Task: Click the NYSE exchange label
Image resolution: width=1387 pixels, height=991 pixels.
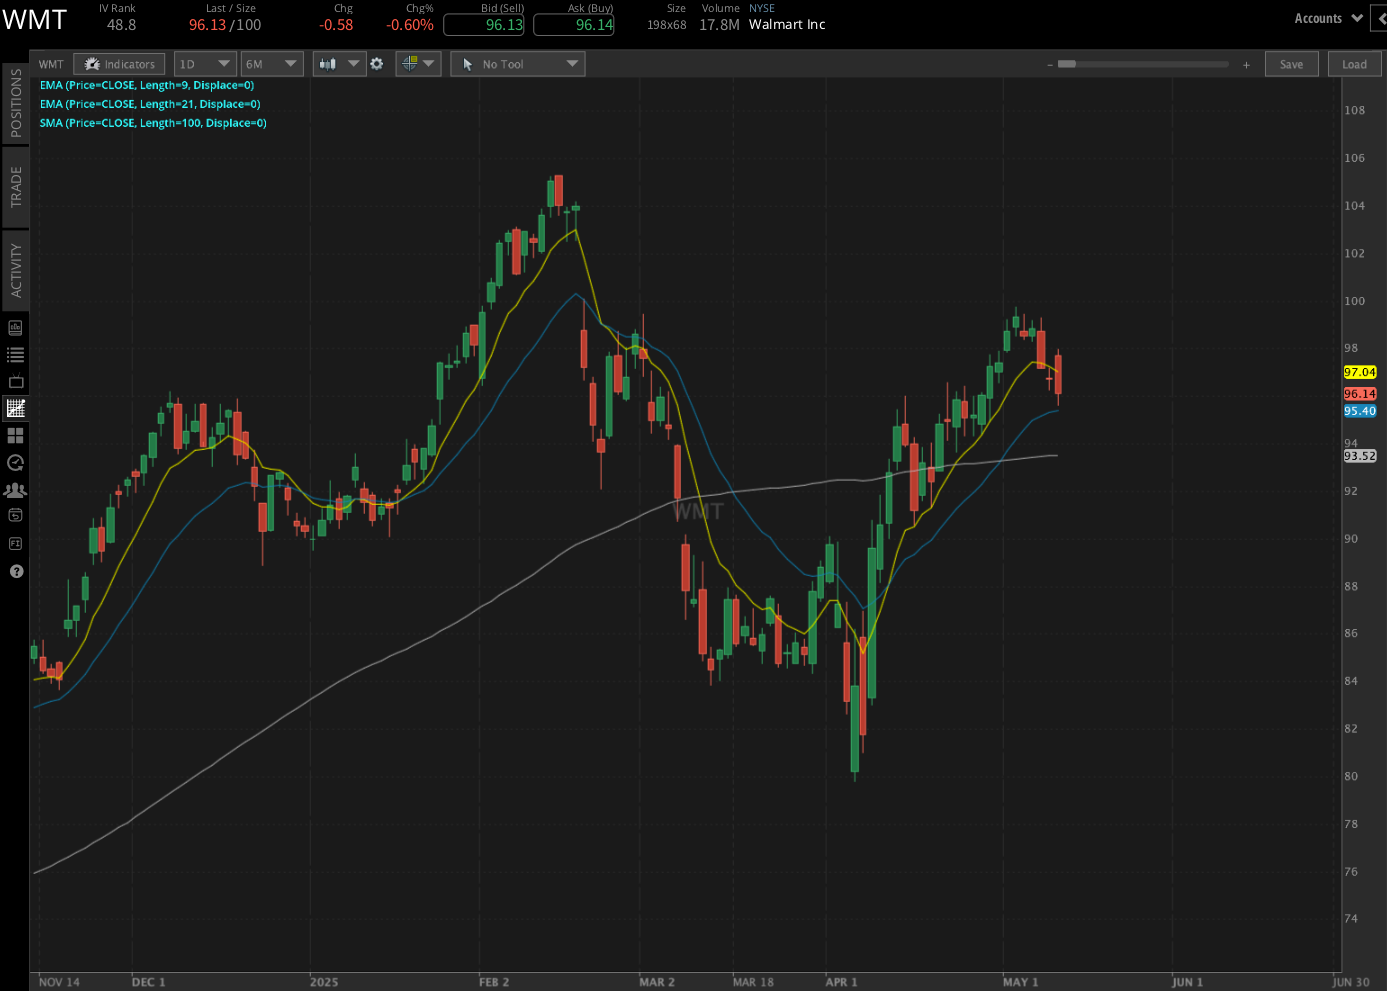Action: 762,8
